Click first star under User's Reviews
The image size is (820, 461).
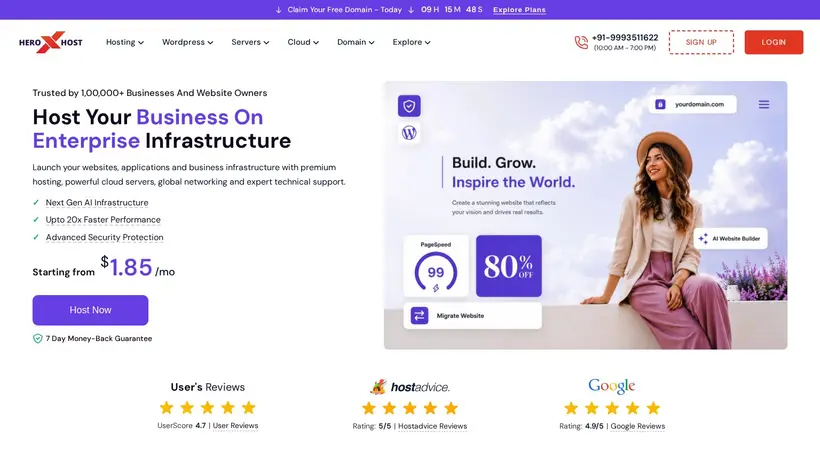click(166, 407)
